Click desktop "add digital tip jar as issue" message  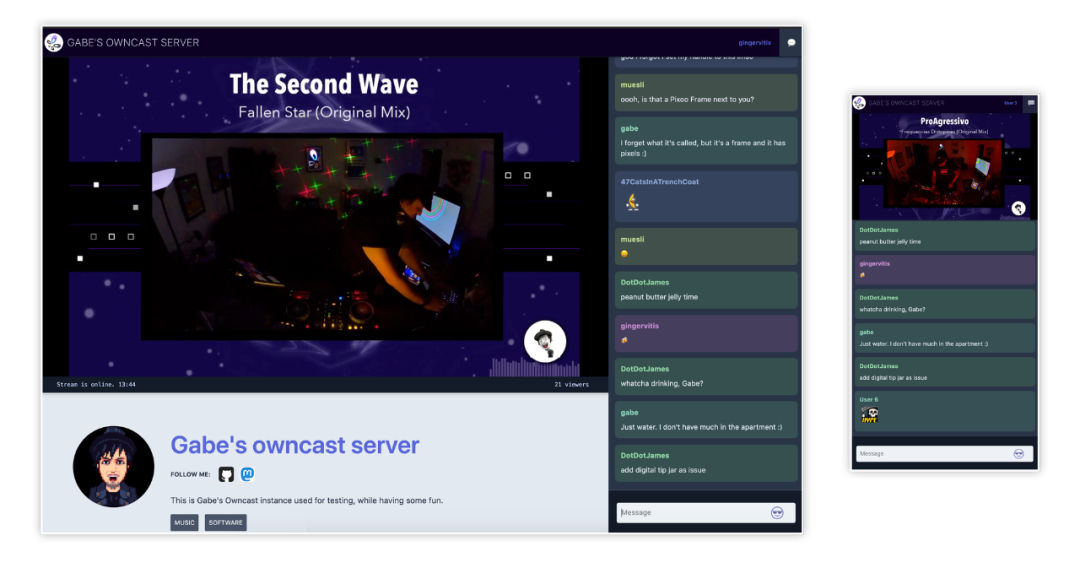[706, 463]
